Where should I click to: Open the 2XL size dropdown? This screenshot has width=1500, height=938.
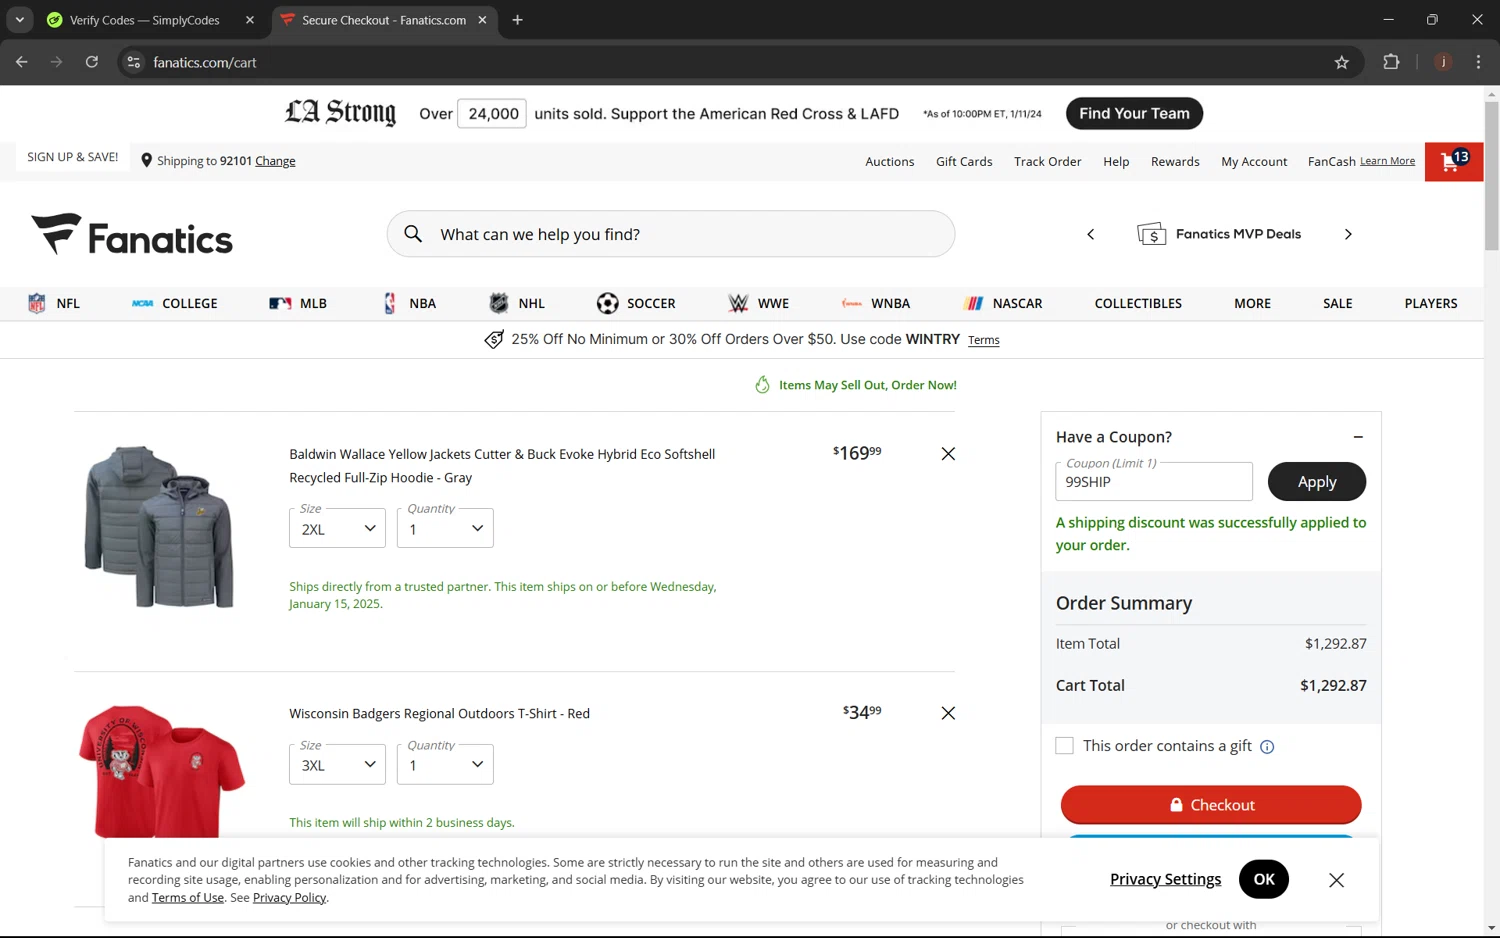coord(337,528)
